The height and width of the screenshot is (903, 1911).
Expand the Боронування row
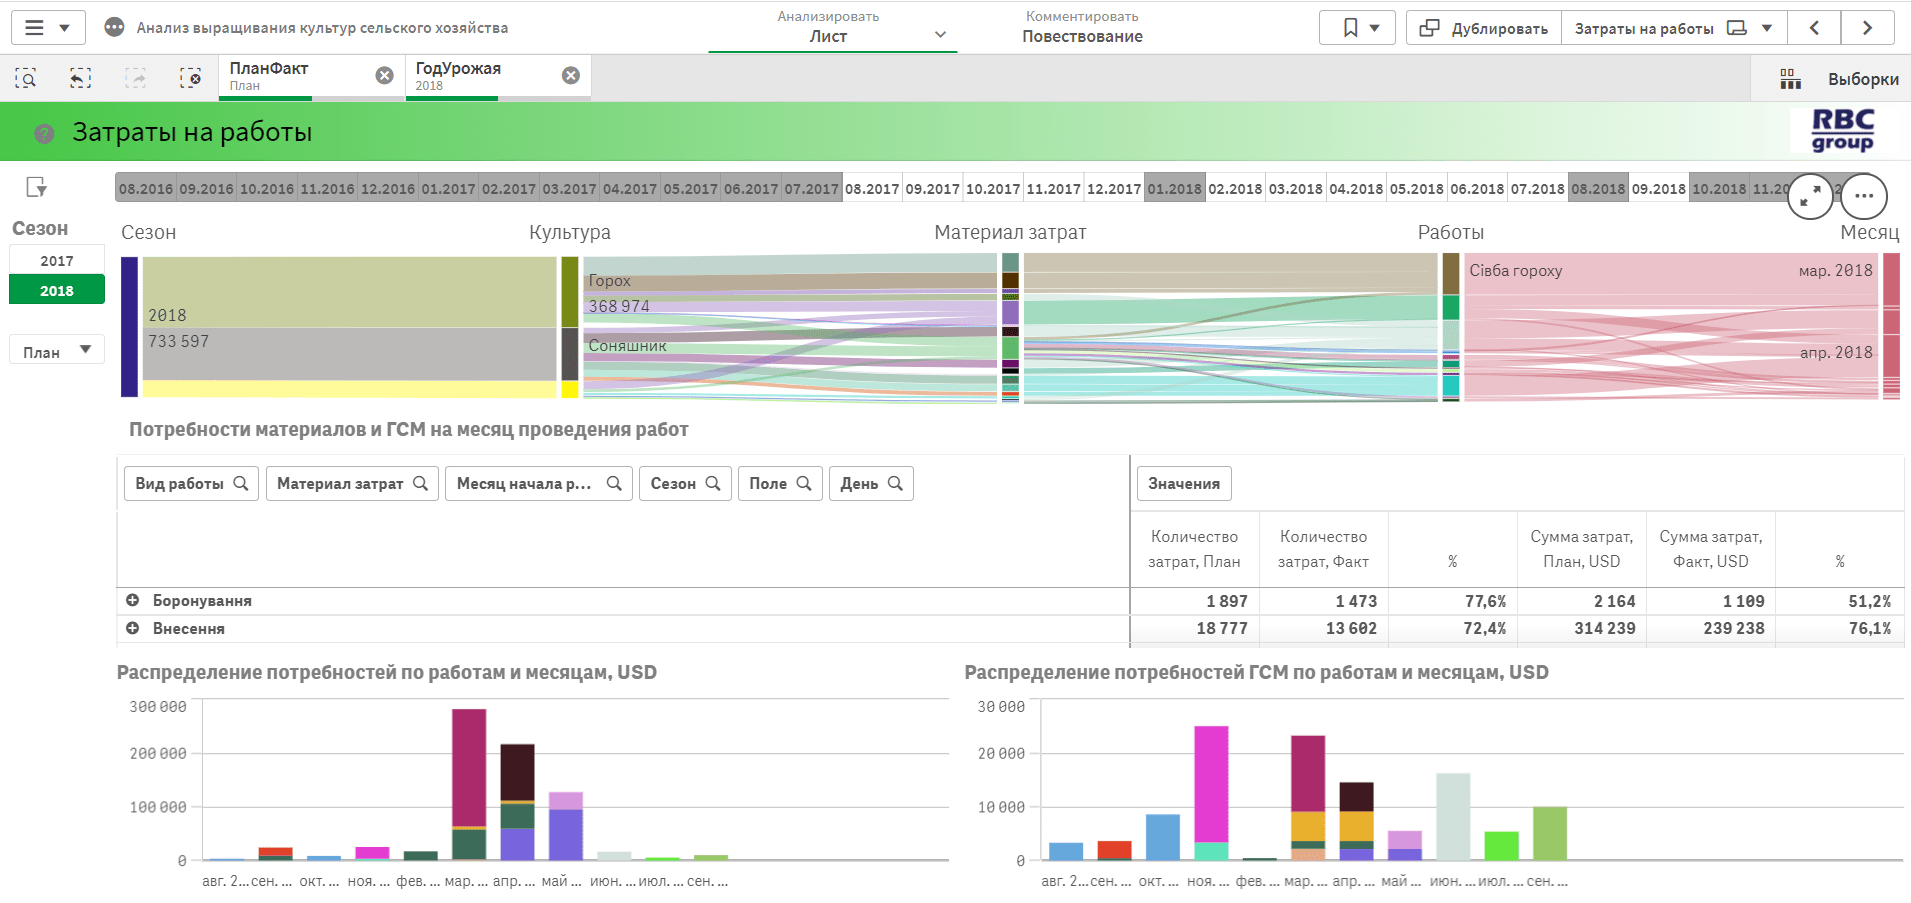[132, 600]
